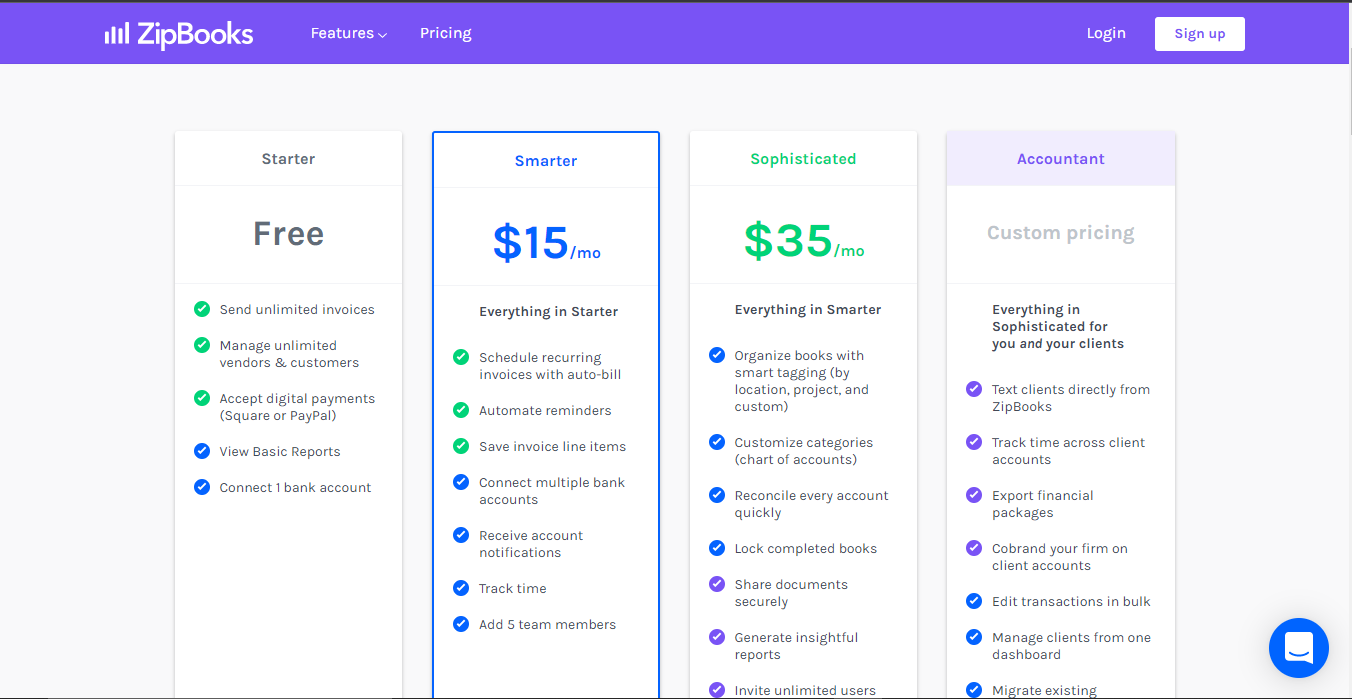The image size is (1352, 699).
Task: Click checkmark beside Edit transactions in bulk
Action: [974, 601]
